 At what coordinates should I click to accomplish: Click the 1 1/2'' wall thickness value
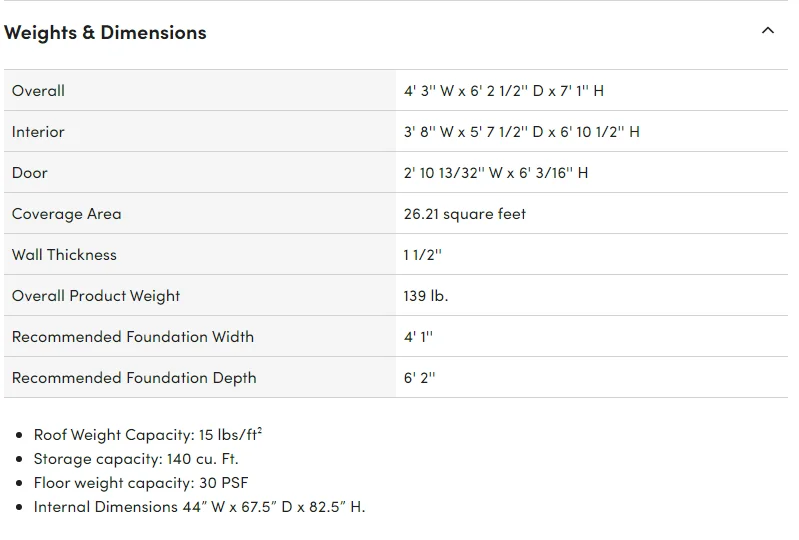point(422,254)
